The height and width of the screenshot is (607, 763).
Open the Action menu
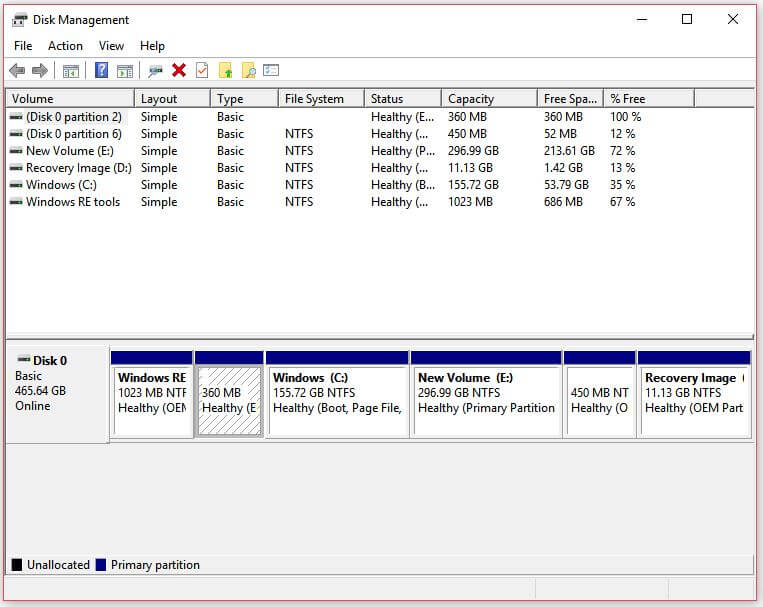pyautogui.click(x=65, y=46)
